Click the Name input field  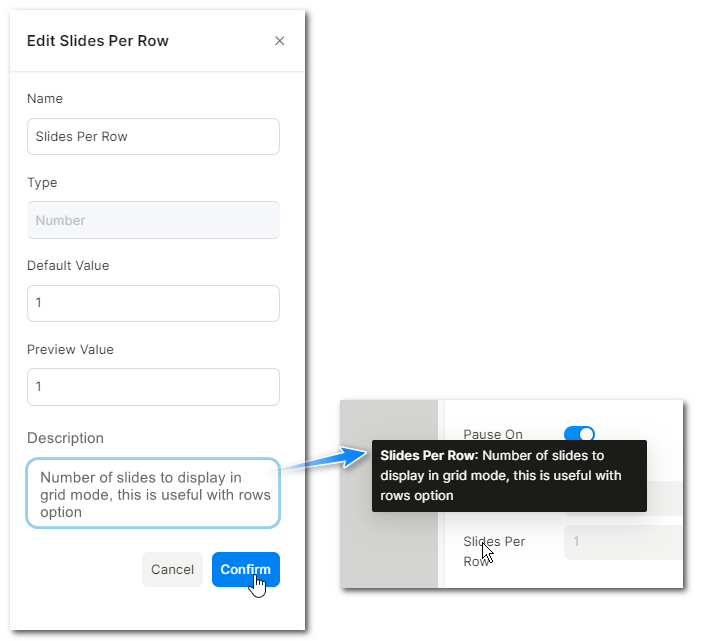153,136
